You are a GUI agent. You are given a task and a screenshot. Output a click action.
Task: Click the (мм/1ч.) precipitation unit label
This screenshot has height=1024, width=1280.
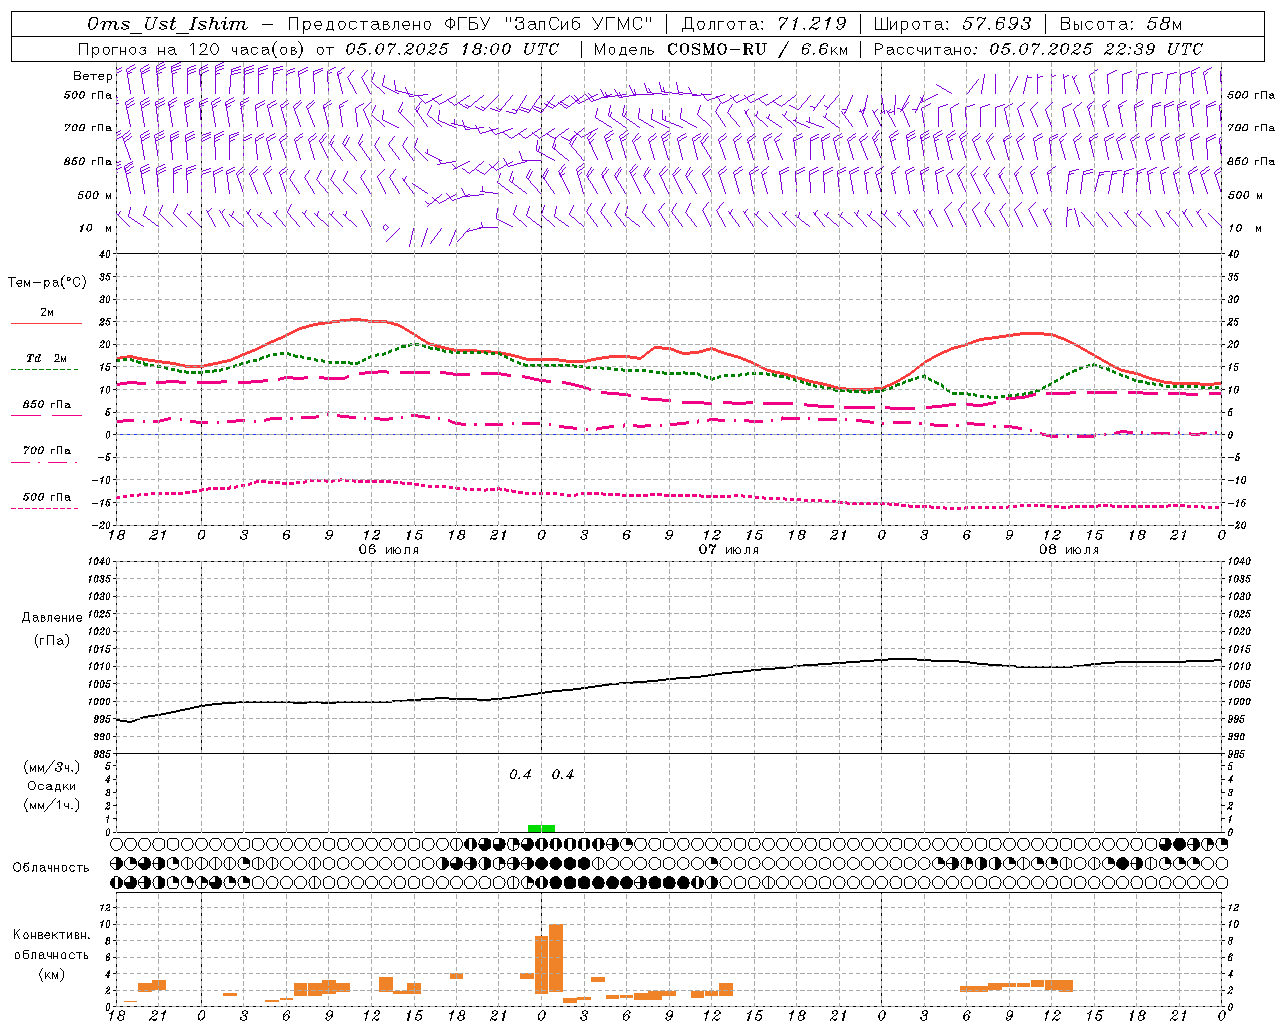coord(51,805)
